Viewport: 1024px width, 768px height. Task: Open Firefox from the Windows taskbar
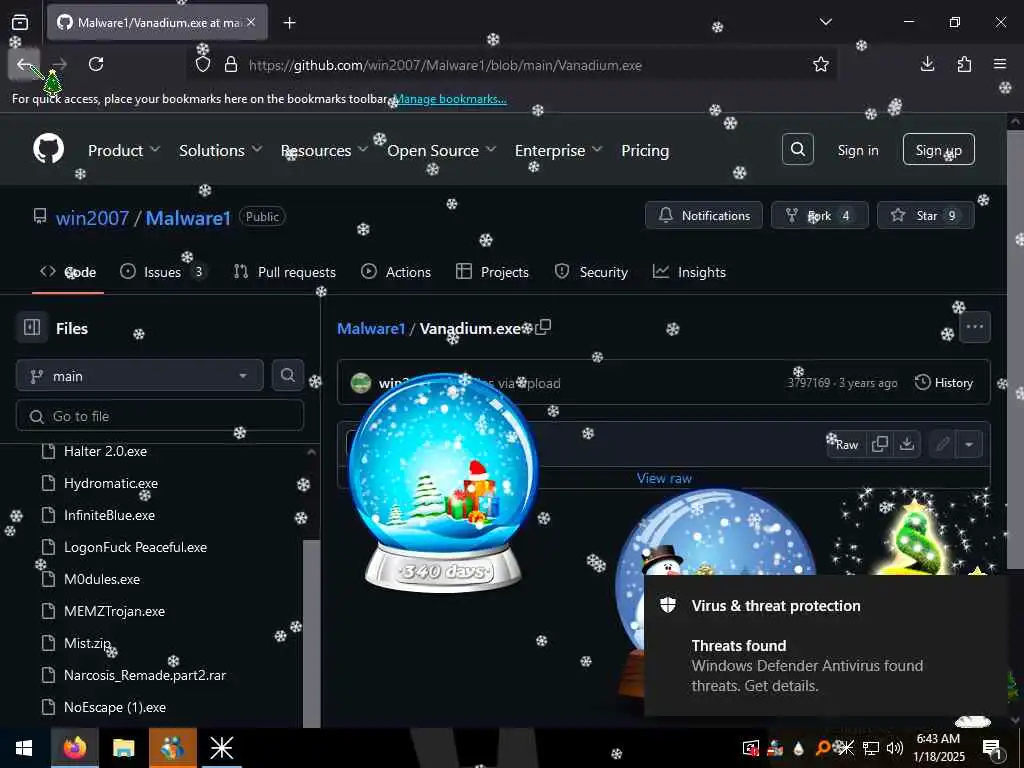pos(74,748)
